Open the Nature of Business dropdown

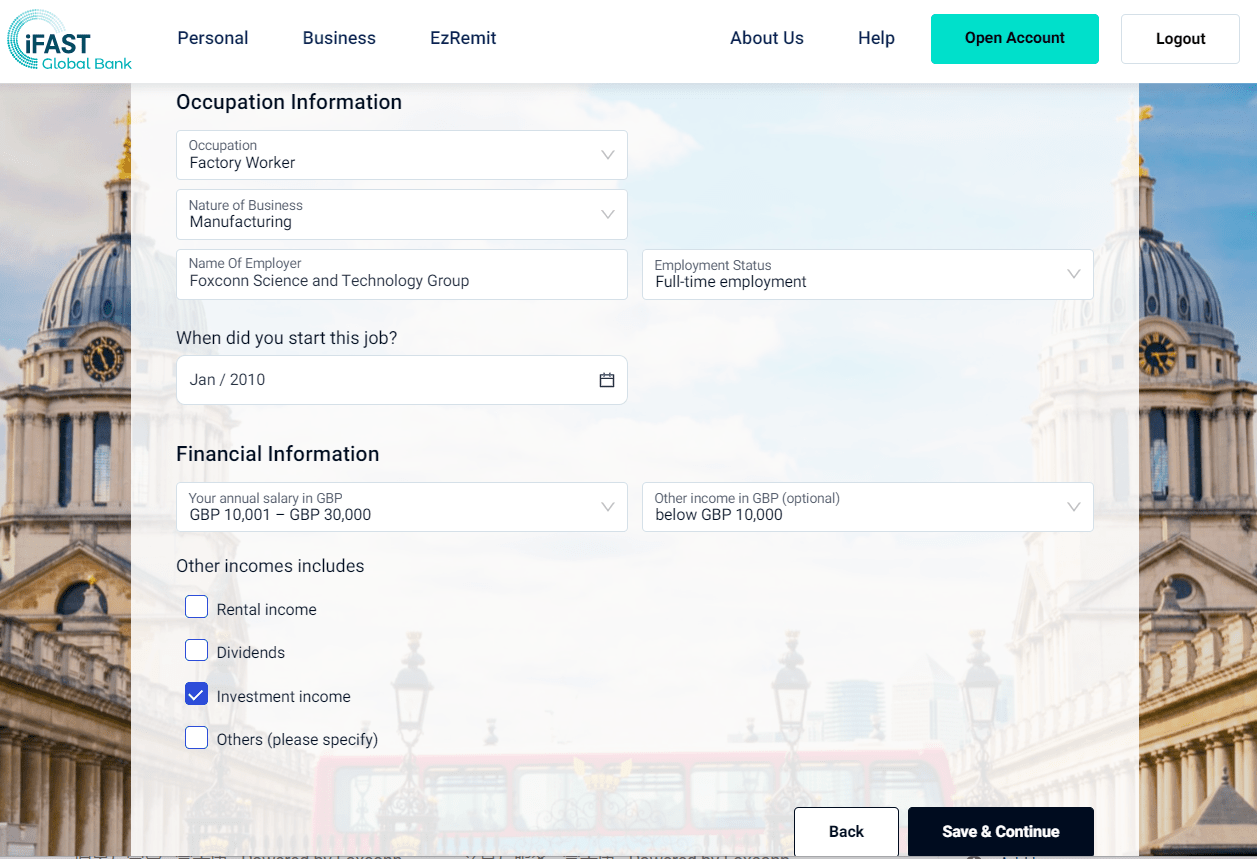[x=401, y=214]
